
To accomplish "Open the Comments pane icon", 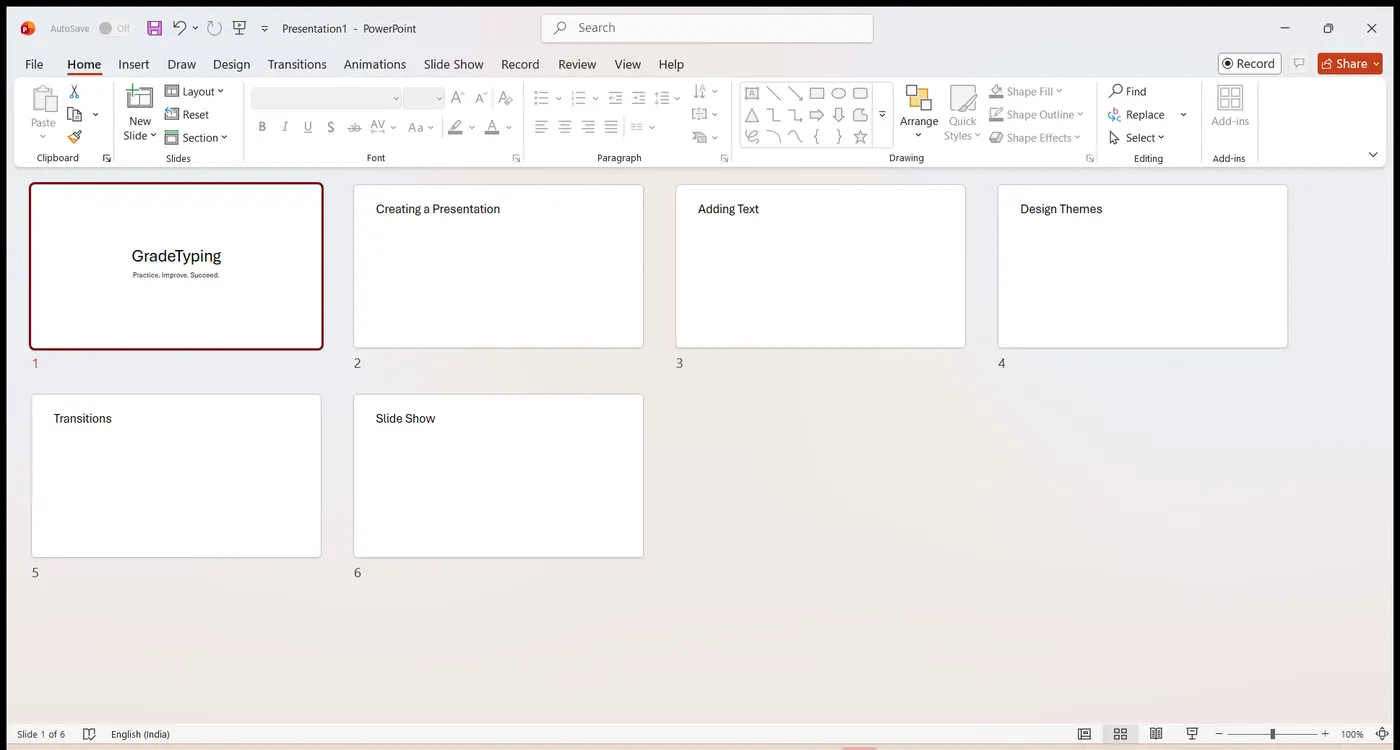I will click(x=1299, y=64).
